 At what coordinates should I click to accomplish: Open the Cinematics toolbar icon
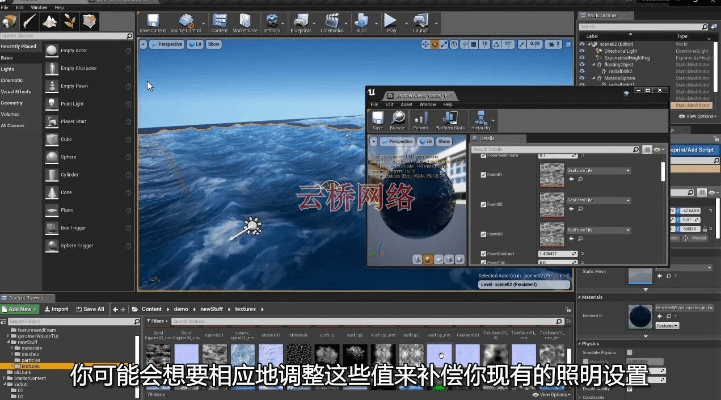pyautogui.click(x=332, y=22)
